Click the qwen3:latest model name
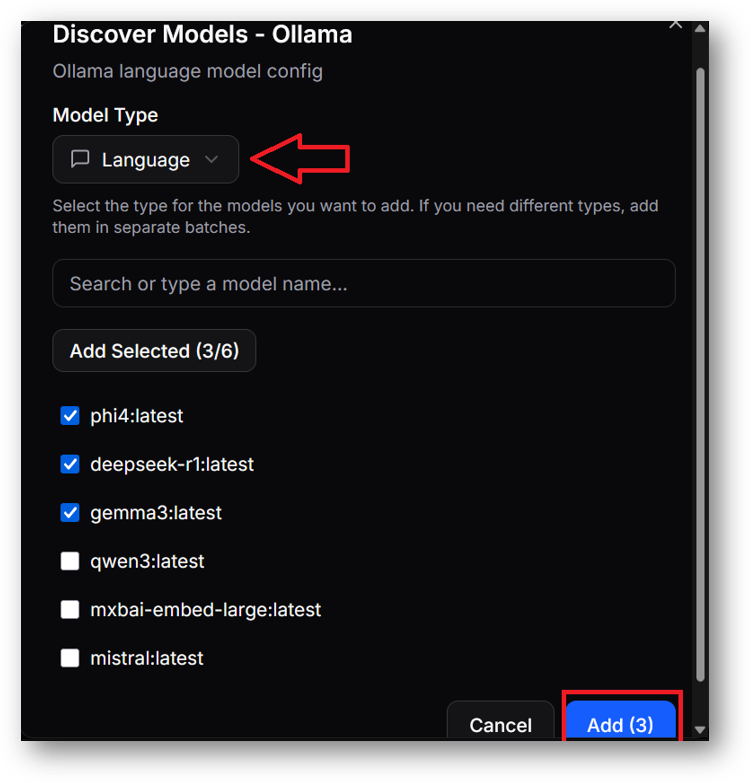This screenshot has height=783, width=751. pos(147,561)
